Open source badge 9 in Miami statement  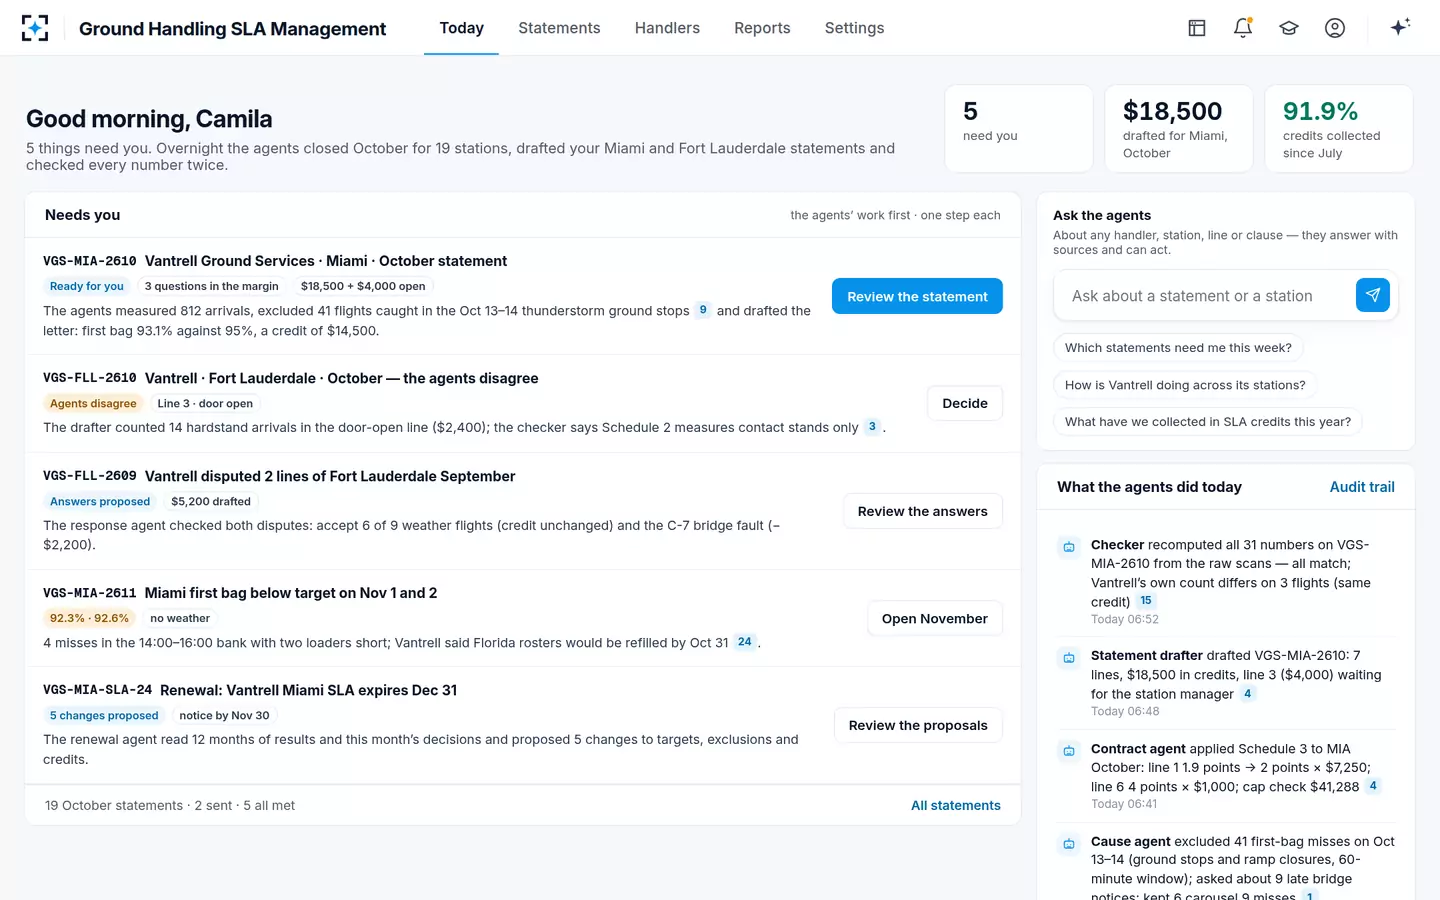pos(703,310)
